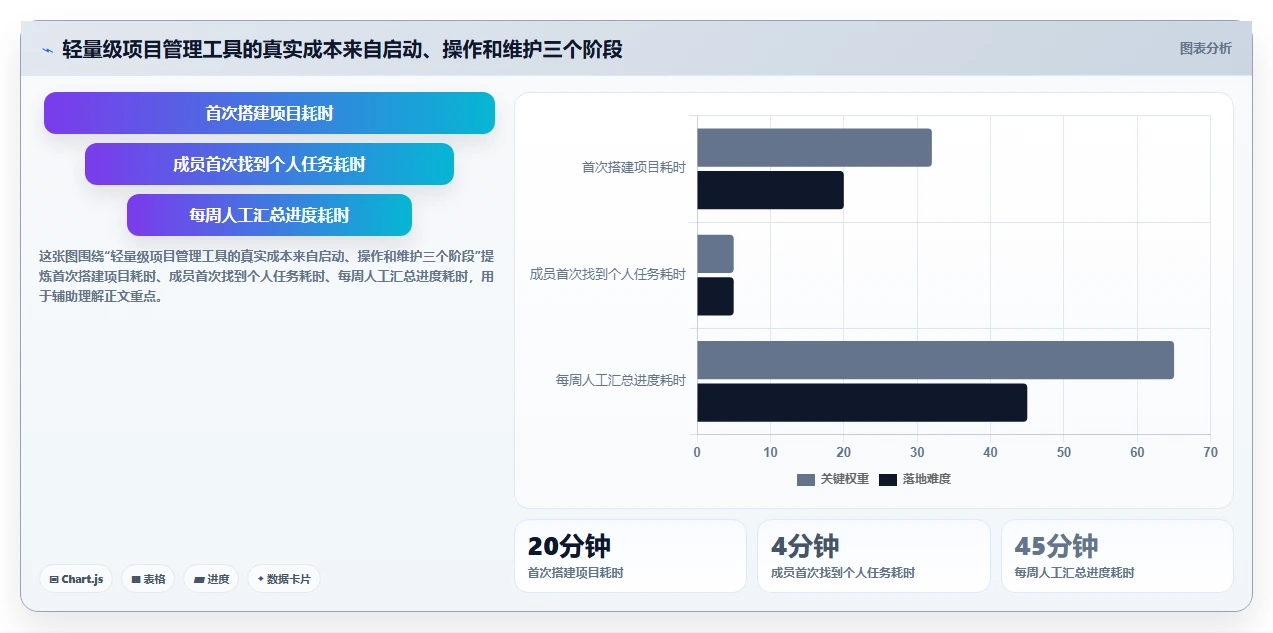Click the 关键权重 bar for 成员首次找到个人任务耗时
1273x633 pixels.
[715, 254]
